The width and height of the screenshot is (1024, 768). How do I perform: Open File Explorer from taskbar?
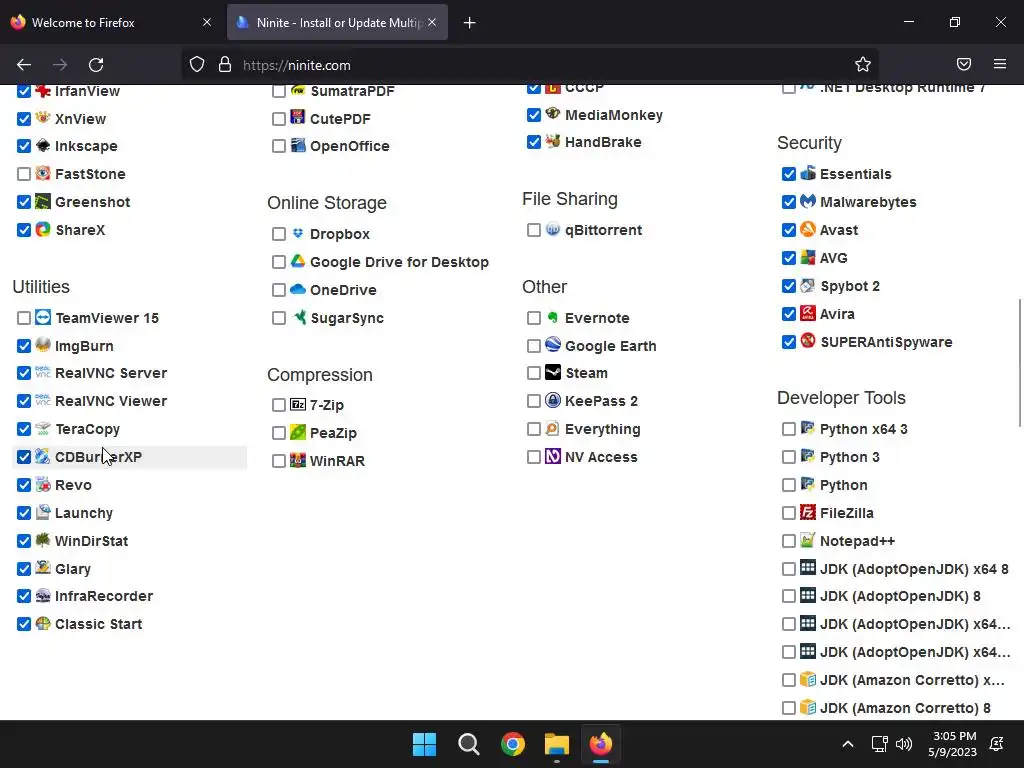tap(557, 744)
